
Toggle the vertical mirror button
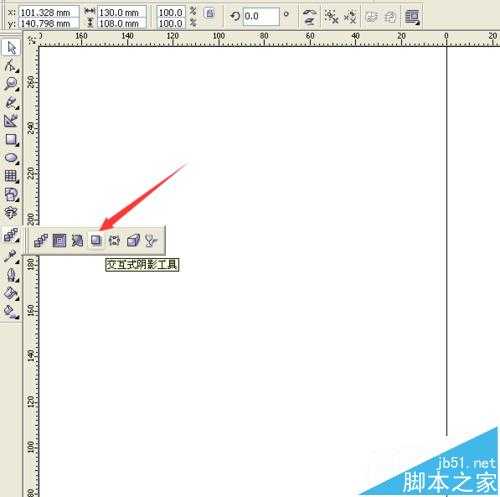point(310,22)
